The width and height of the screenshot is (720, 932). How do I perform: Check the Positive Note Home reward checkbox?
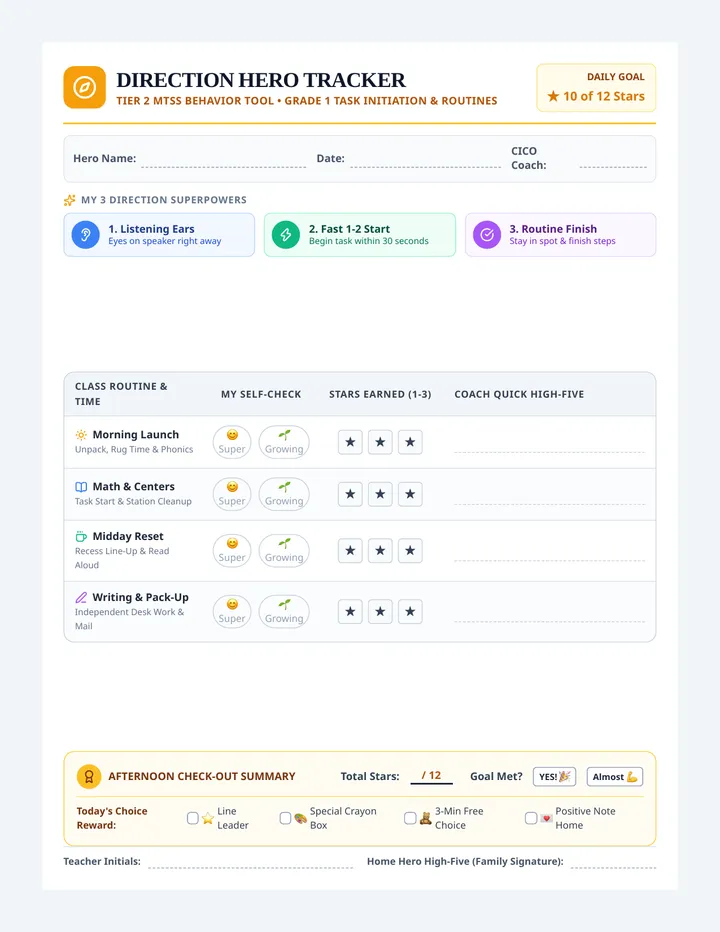pos(531,818)
